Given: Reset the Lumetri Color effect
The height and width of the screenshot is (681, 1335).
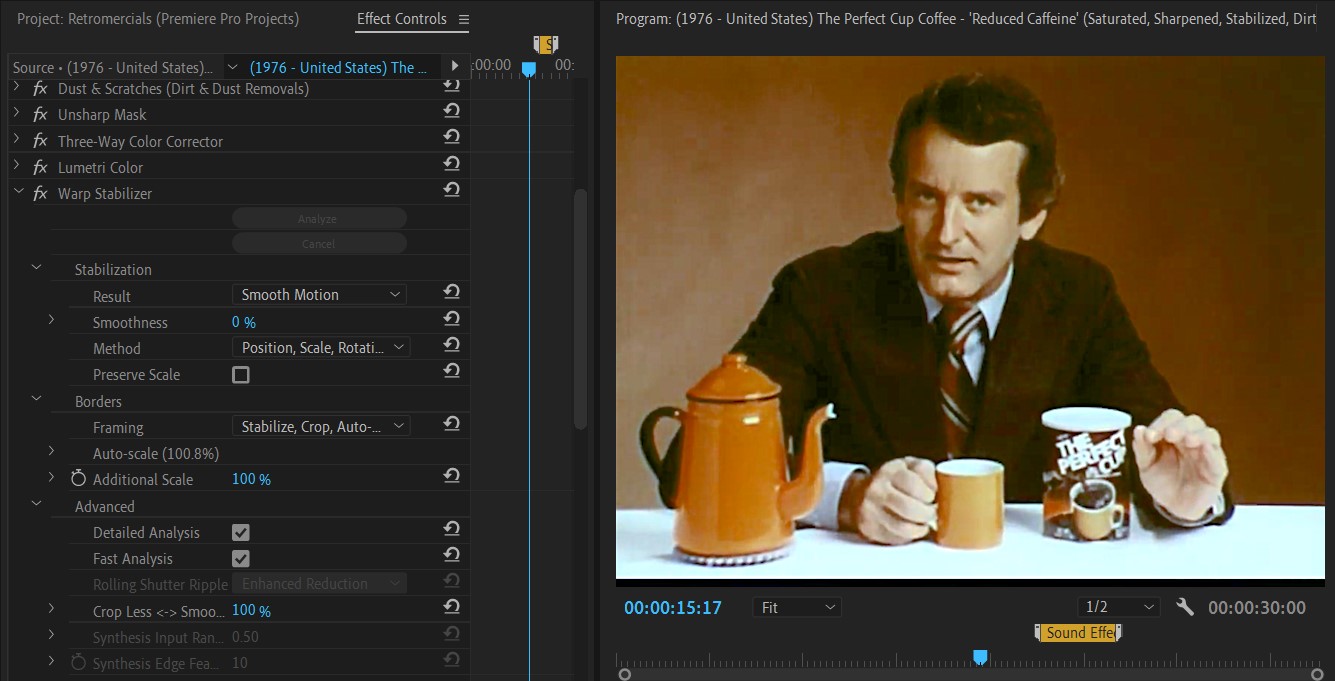Looking at the screenshot, I should tap(452, 163).
